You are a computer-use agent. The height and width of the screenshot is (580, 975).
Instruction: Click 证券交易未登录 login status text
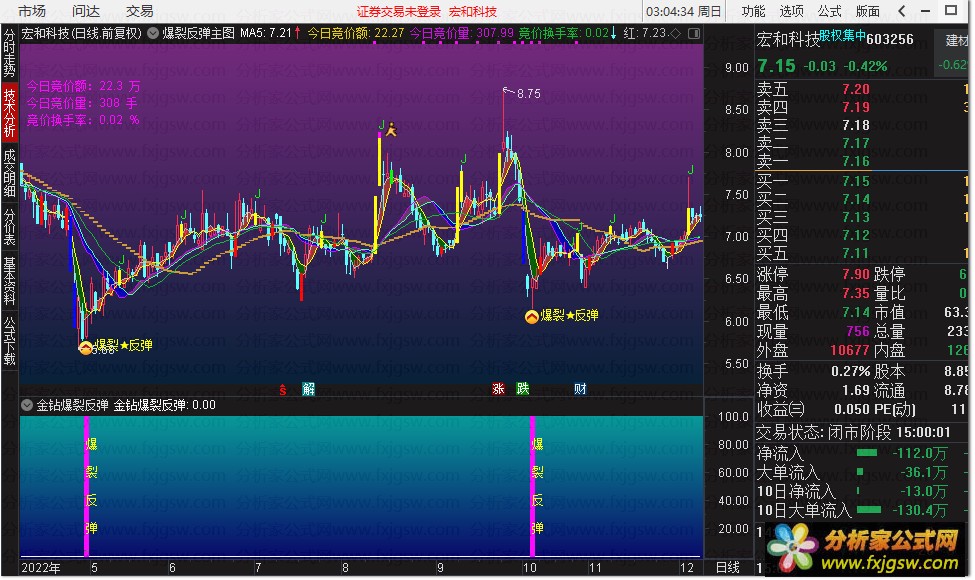coord(399,11)
